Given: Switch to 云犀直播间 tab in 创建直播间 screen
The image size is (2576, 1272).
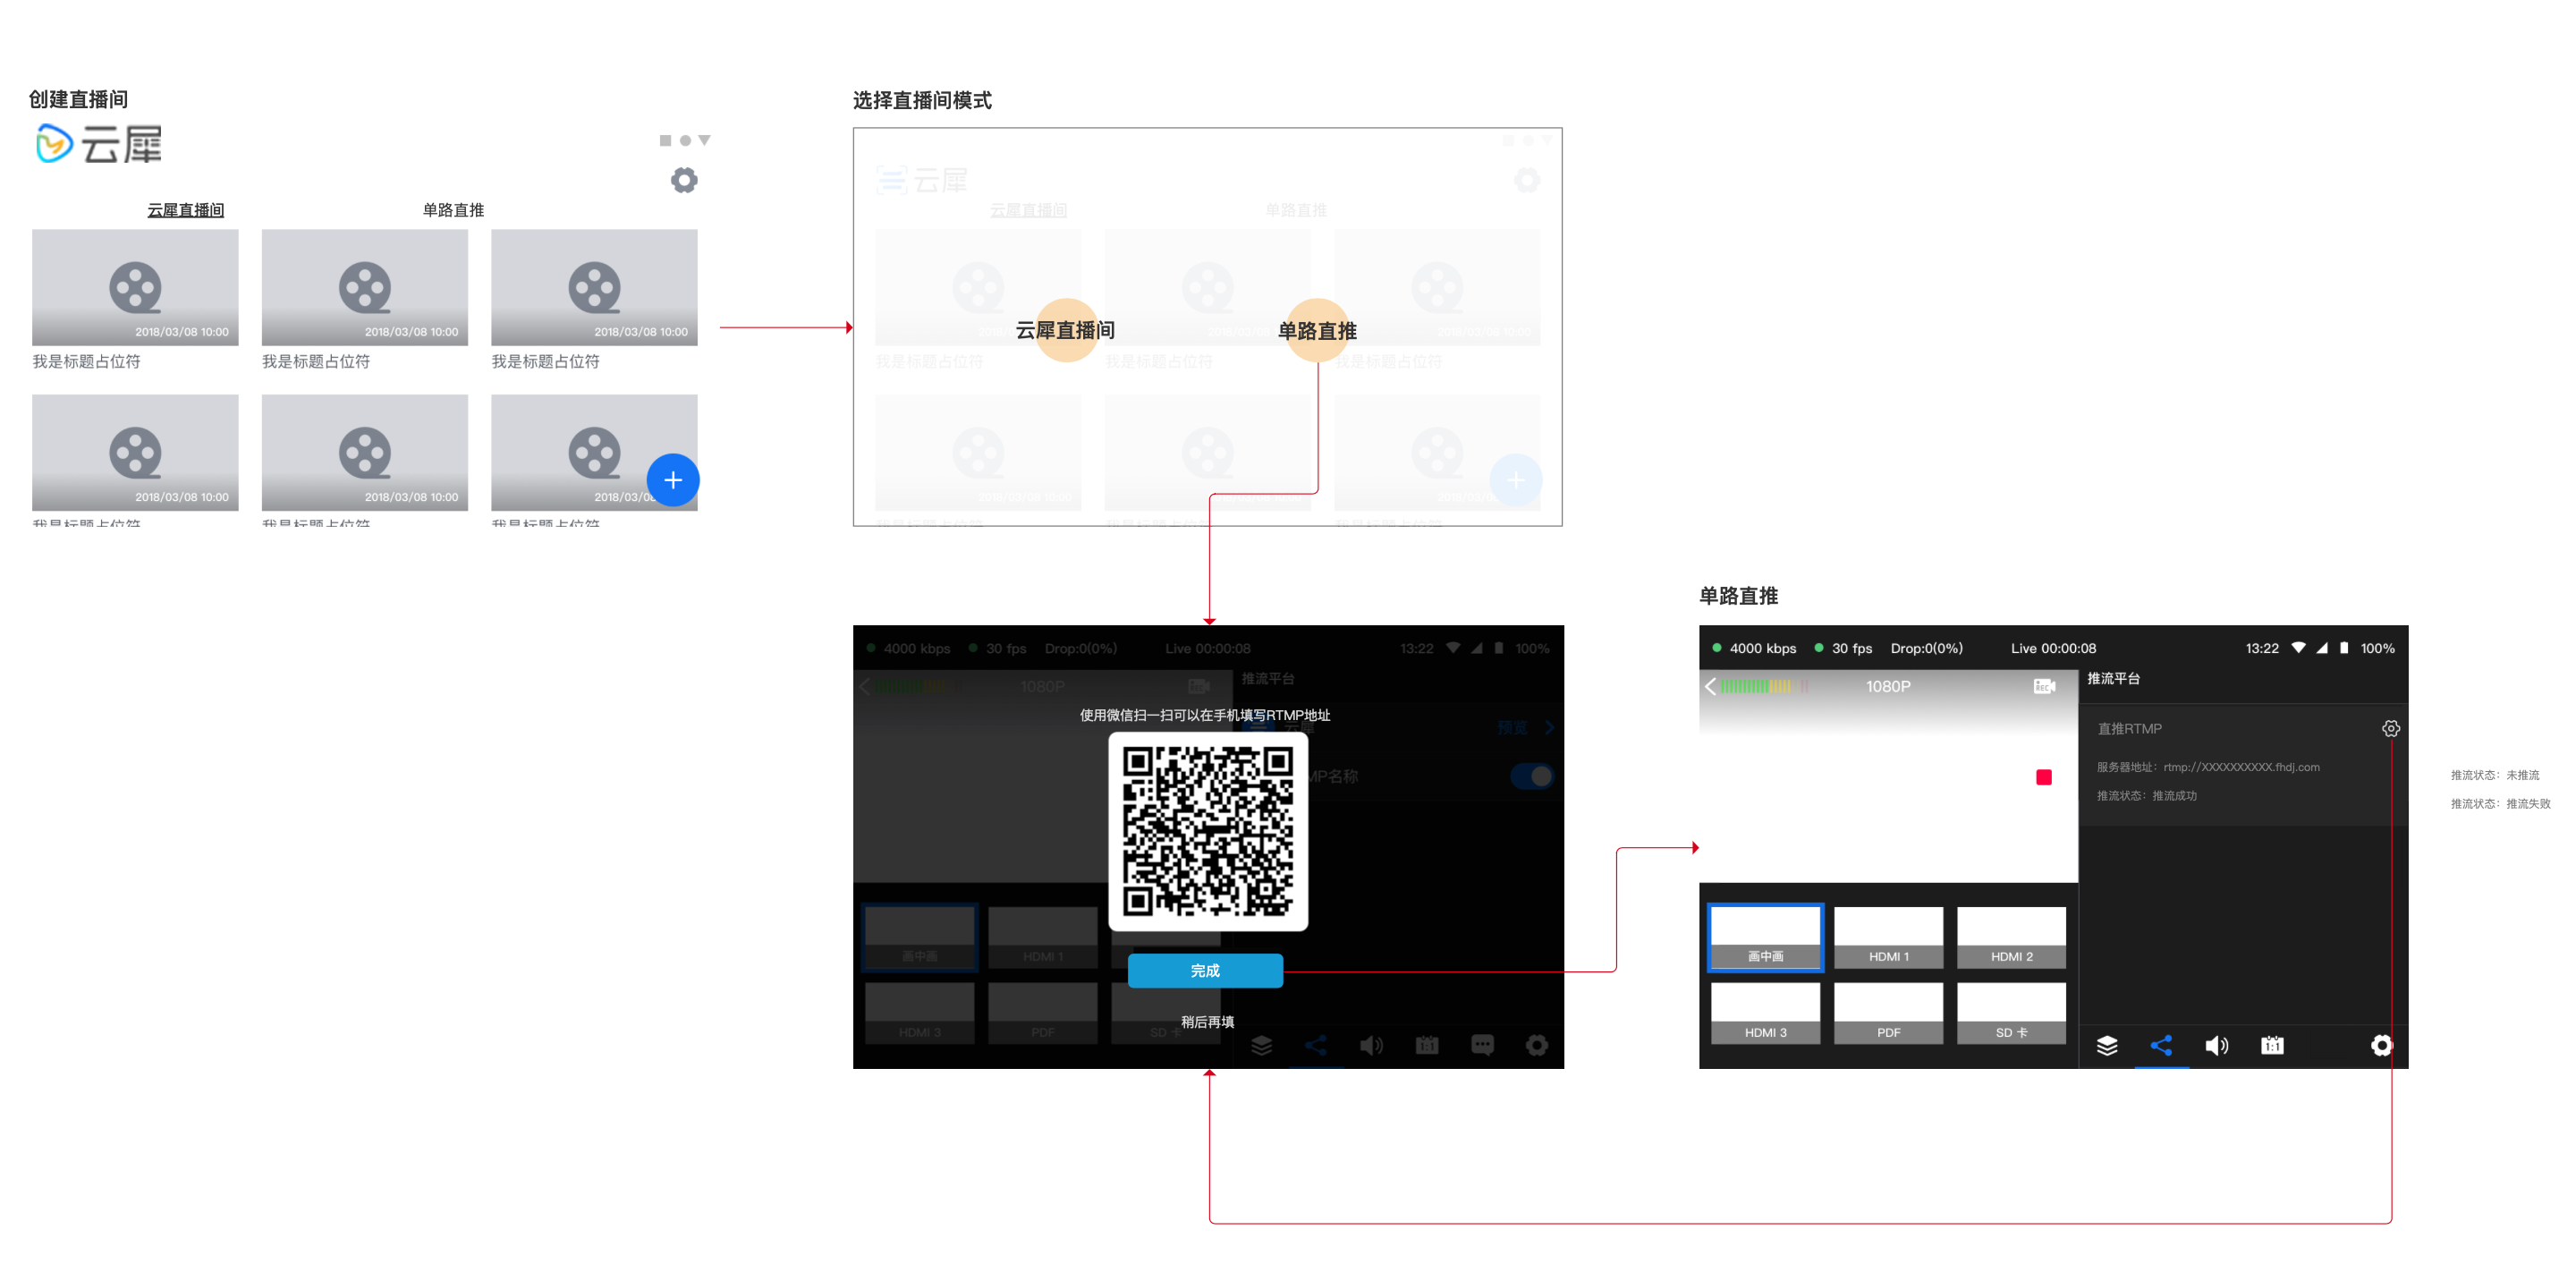Looking at the screenshot, I should [x=186, y=210].
